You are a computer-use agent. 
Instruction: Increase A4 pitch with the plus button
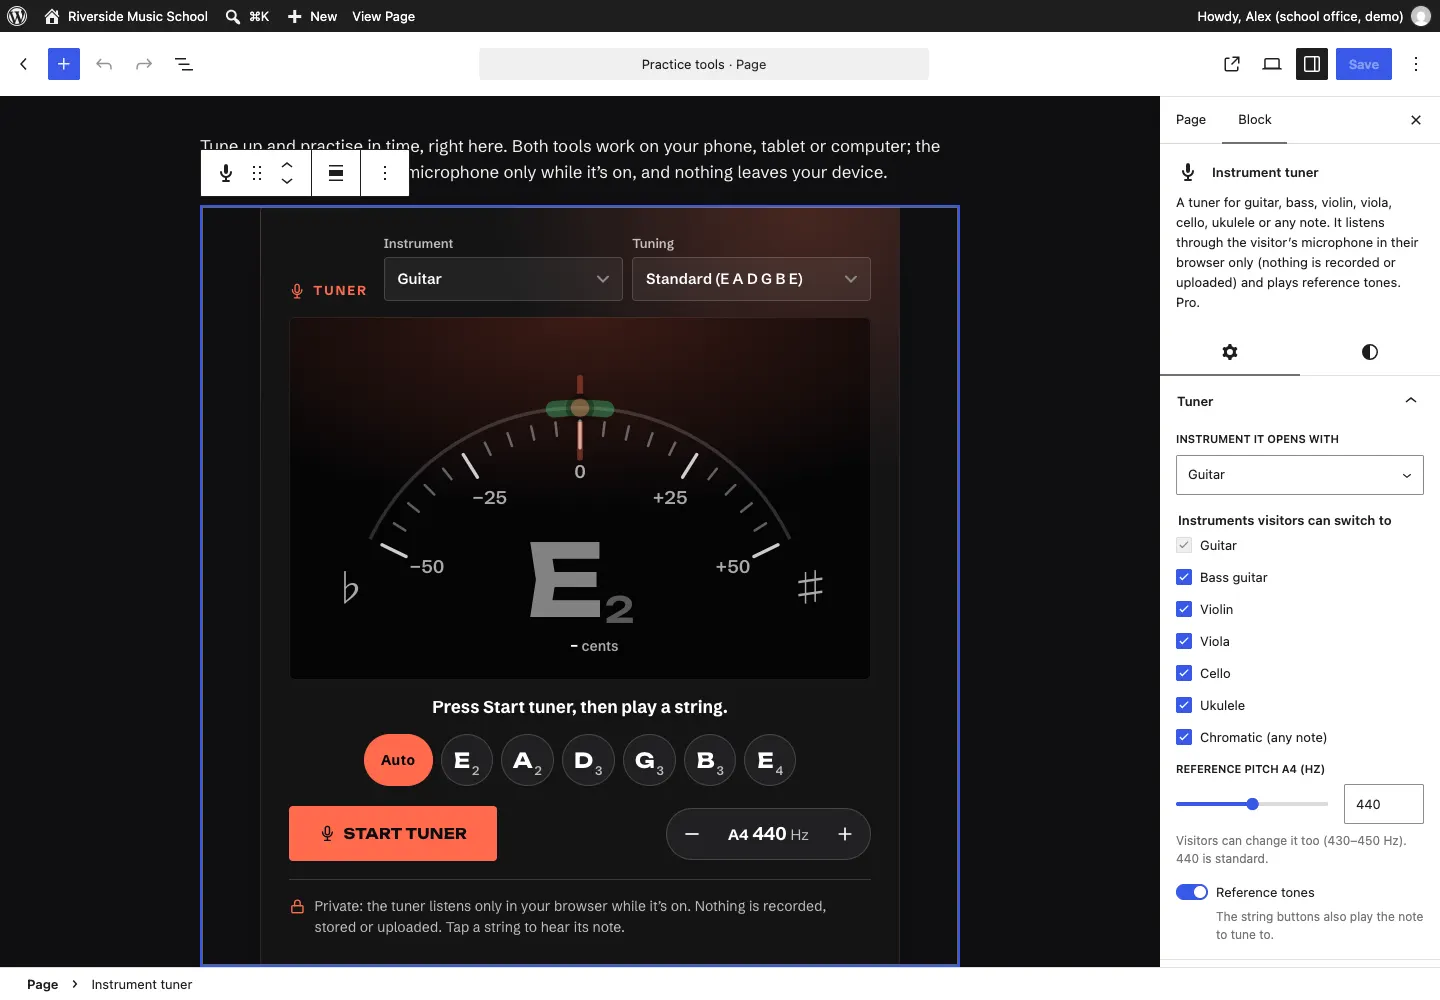click(x=845, y=834)
